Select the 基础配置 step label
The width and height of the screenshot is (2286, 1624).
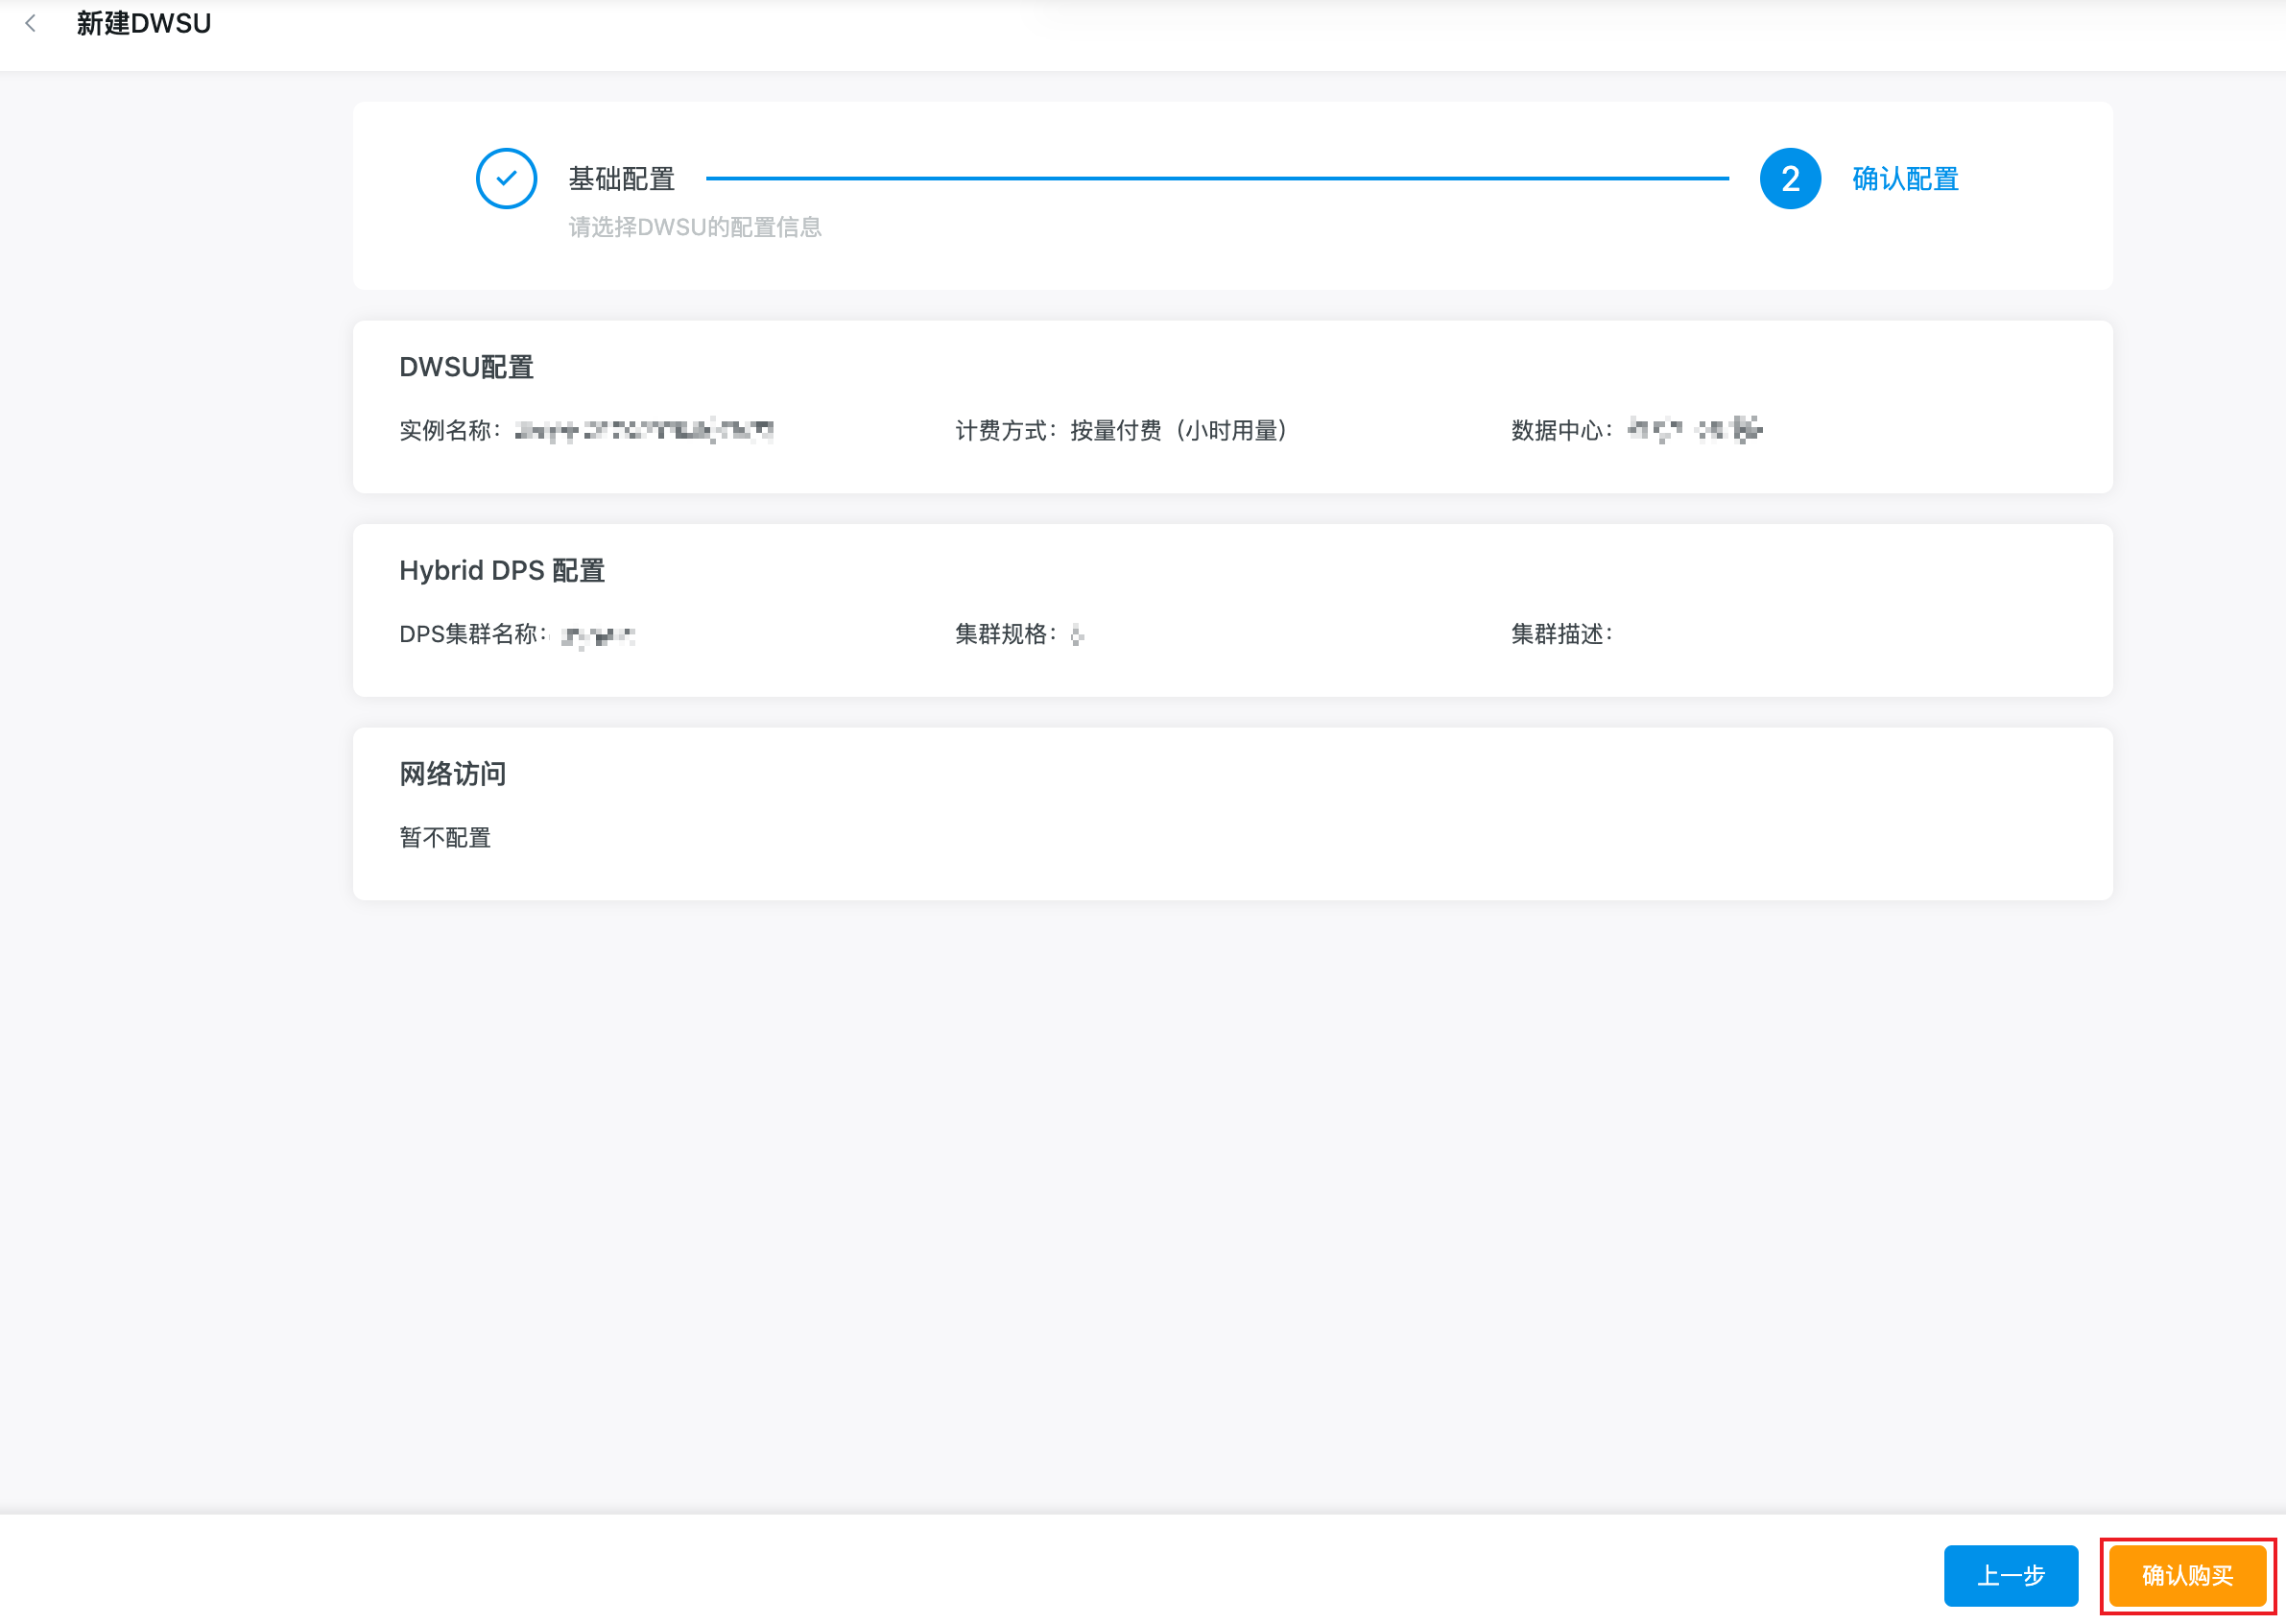pyautogui.click(x=621, y=179)
